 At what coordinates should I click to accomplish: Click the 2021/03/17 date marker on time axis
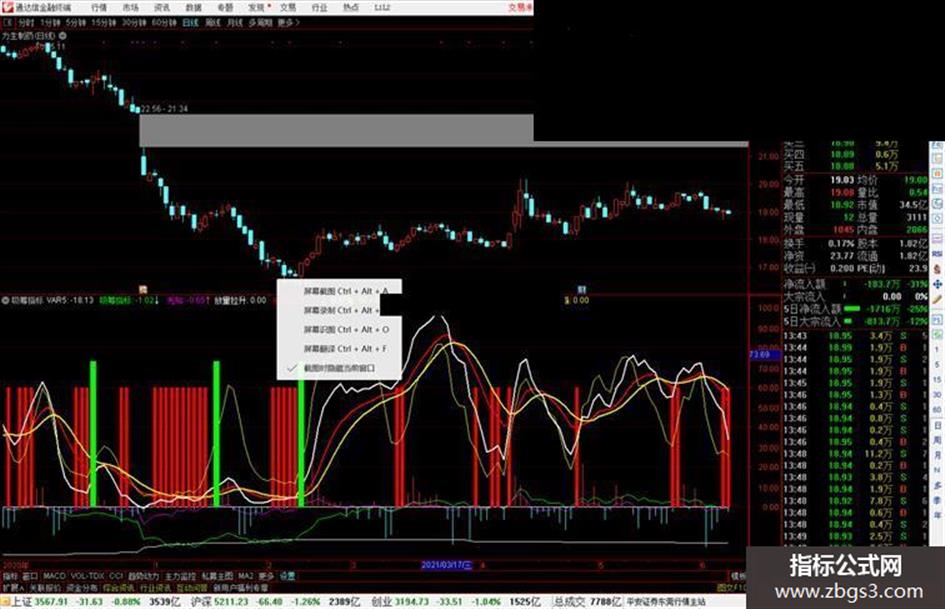(x=447, y=566)
